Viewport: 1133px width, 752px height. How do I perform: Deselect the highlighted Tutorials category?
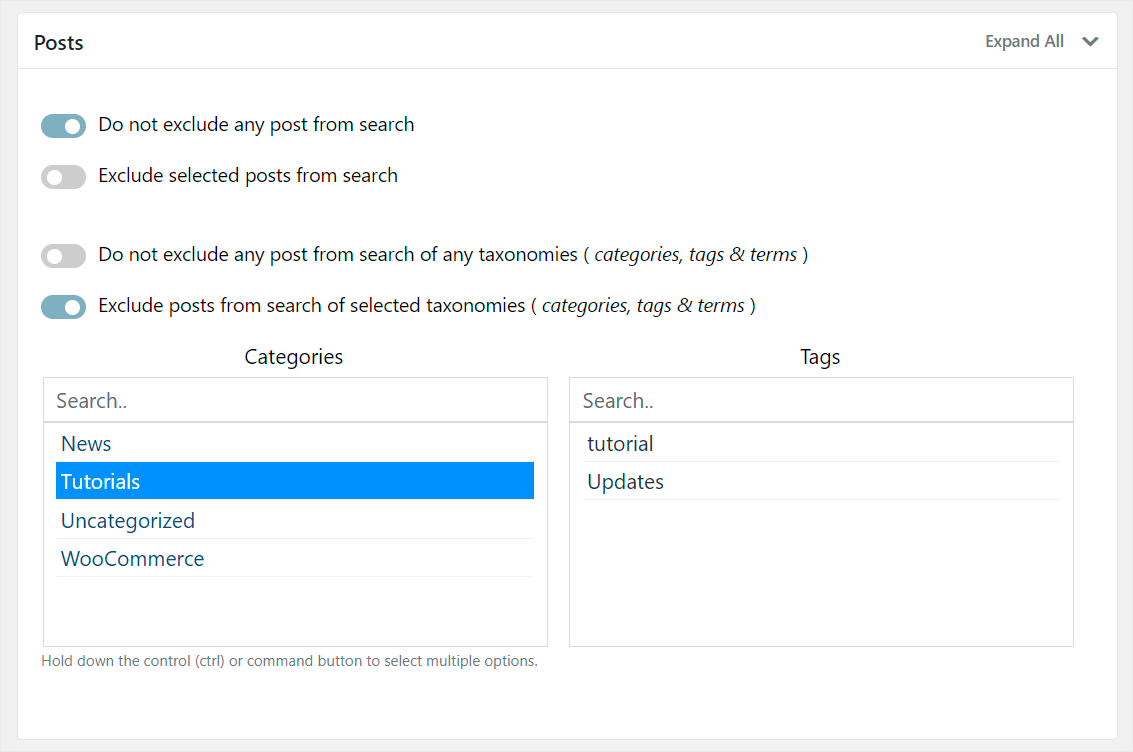click(x=100, y=481)
